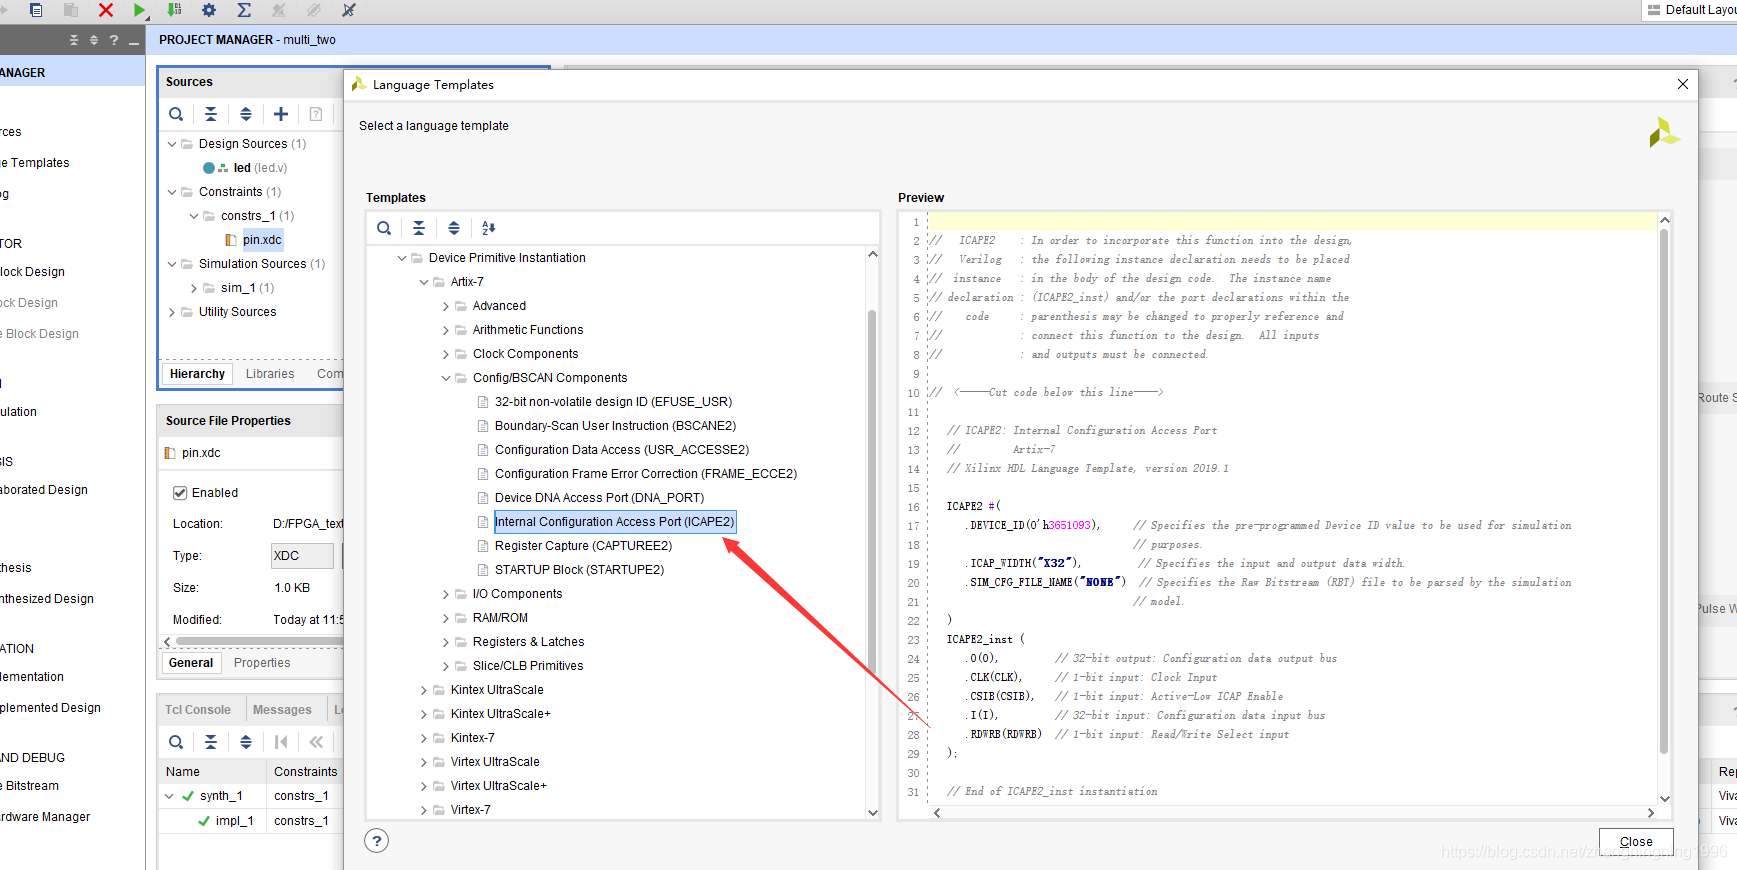Click the crossed-out pin toolbar icon
Viewport: 1737px width, 870px height.
pos(348,10)
